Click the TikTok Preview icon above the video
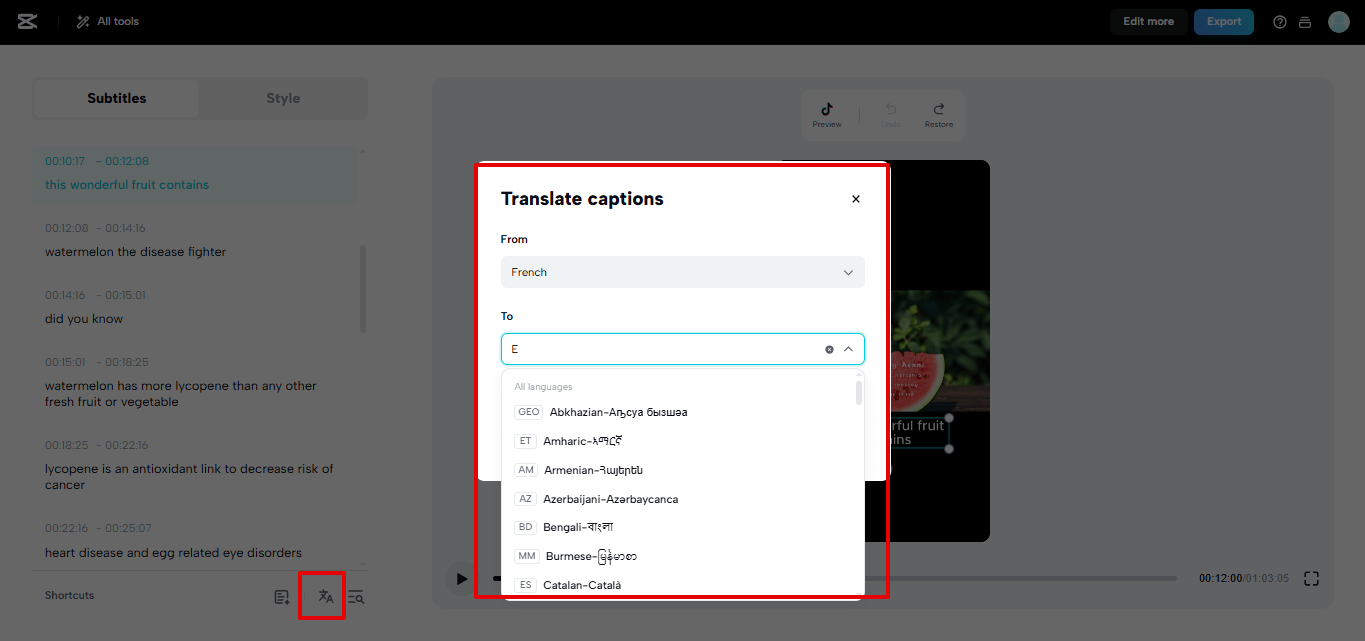This screenshot has width=1365, height=641. pyautogui.click(x=827, y=110)
